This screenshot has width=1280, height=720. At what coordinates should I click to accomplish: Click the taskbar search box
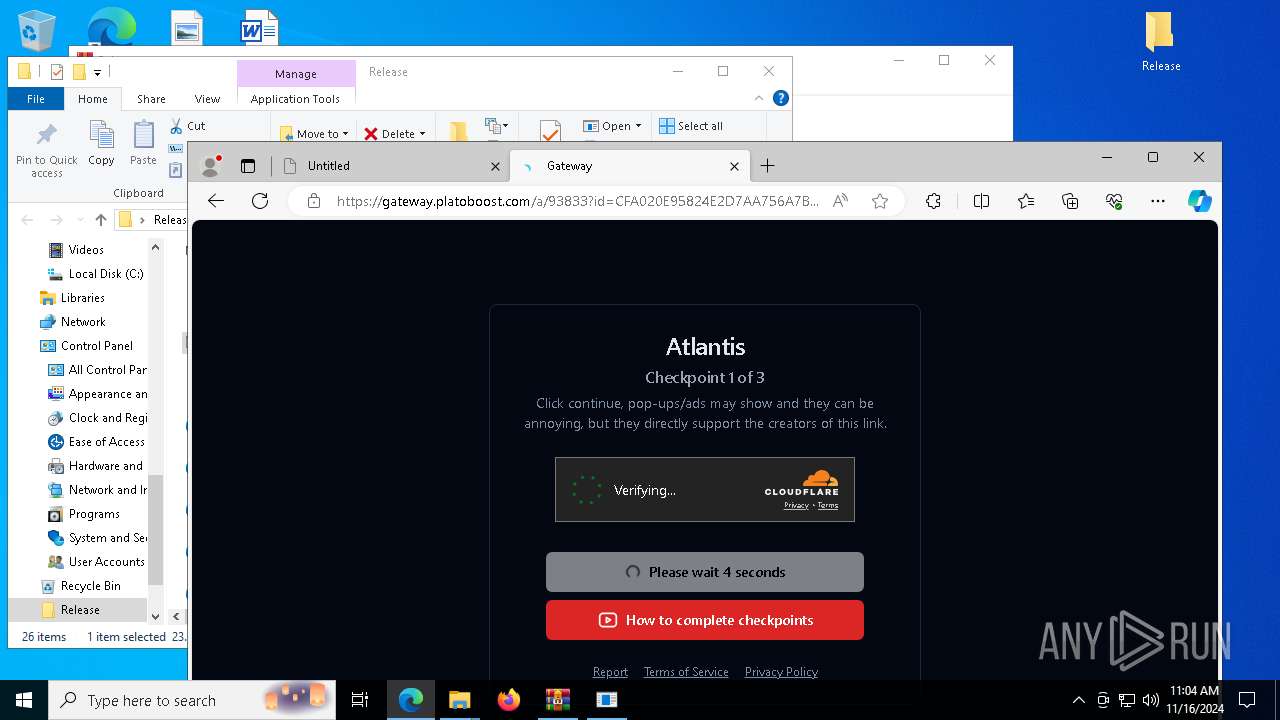(192, 700)
